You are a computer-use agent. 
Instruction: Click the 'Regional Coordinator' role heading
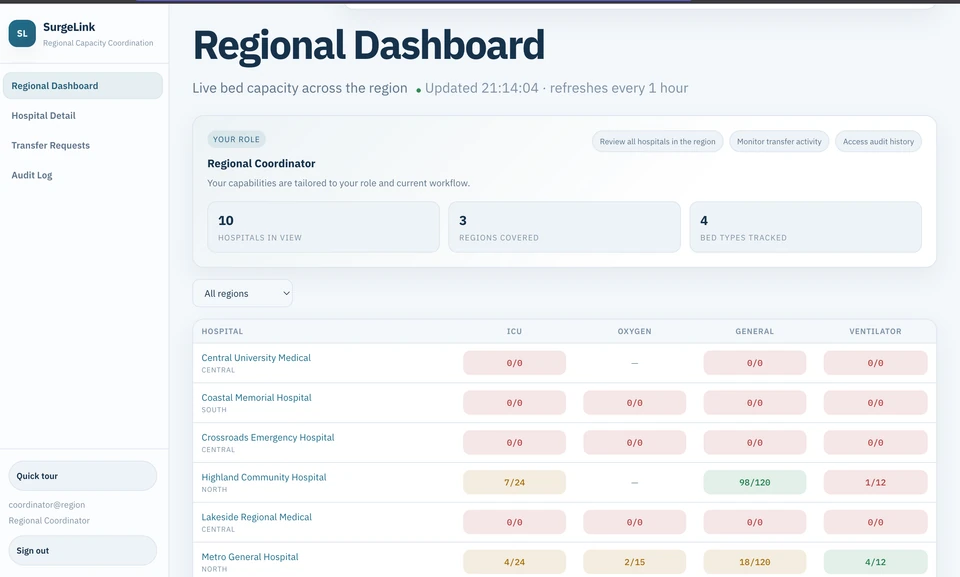click(261, 164)
